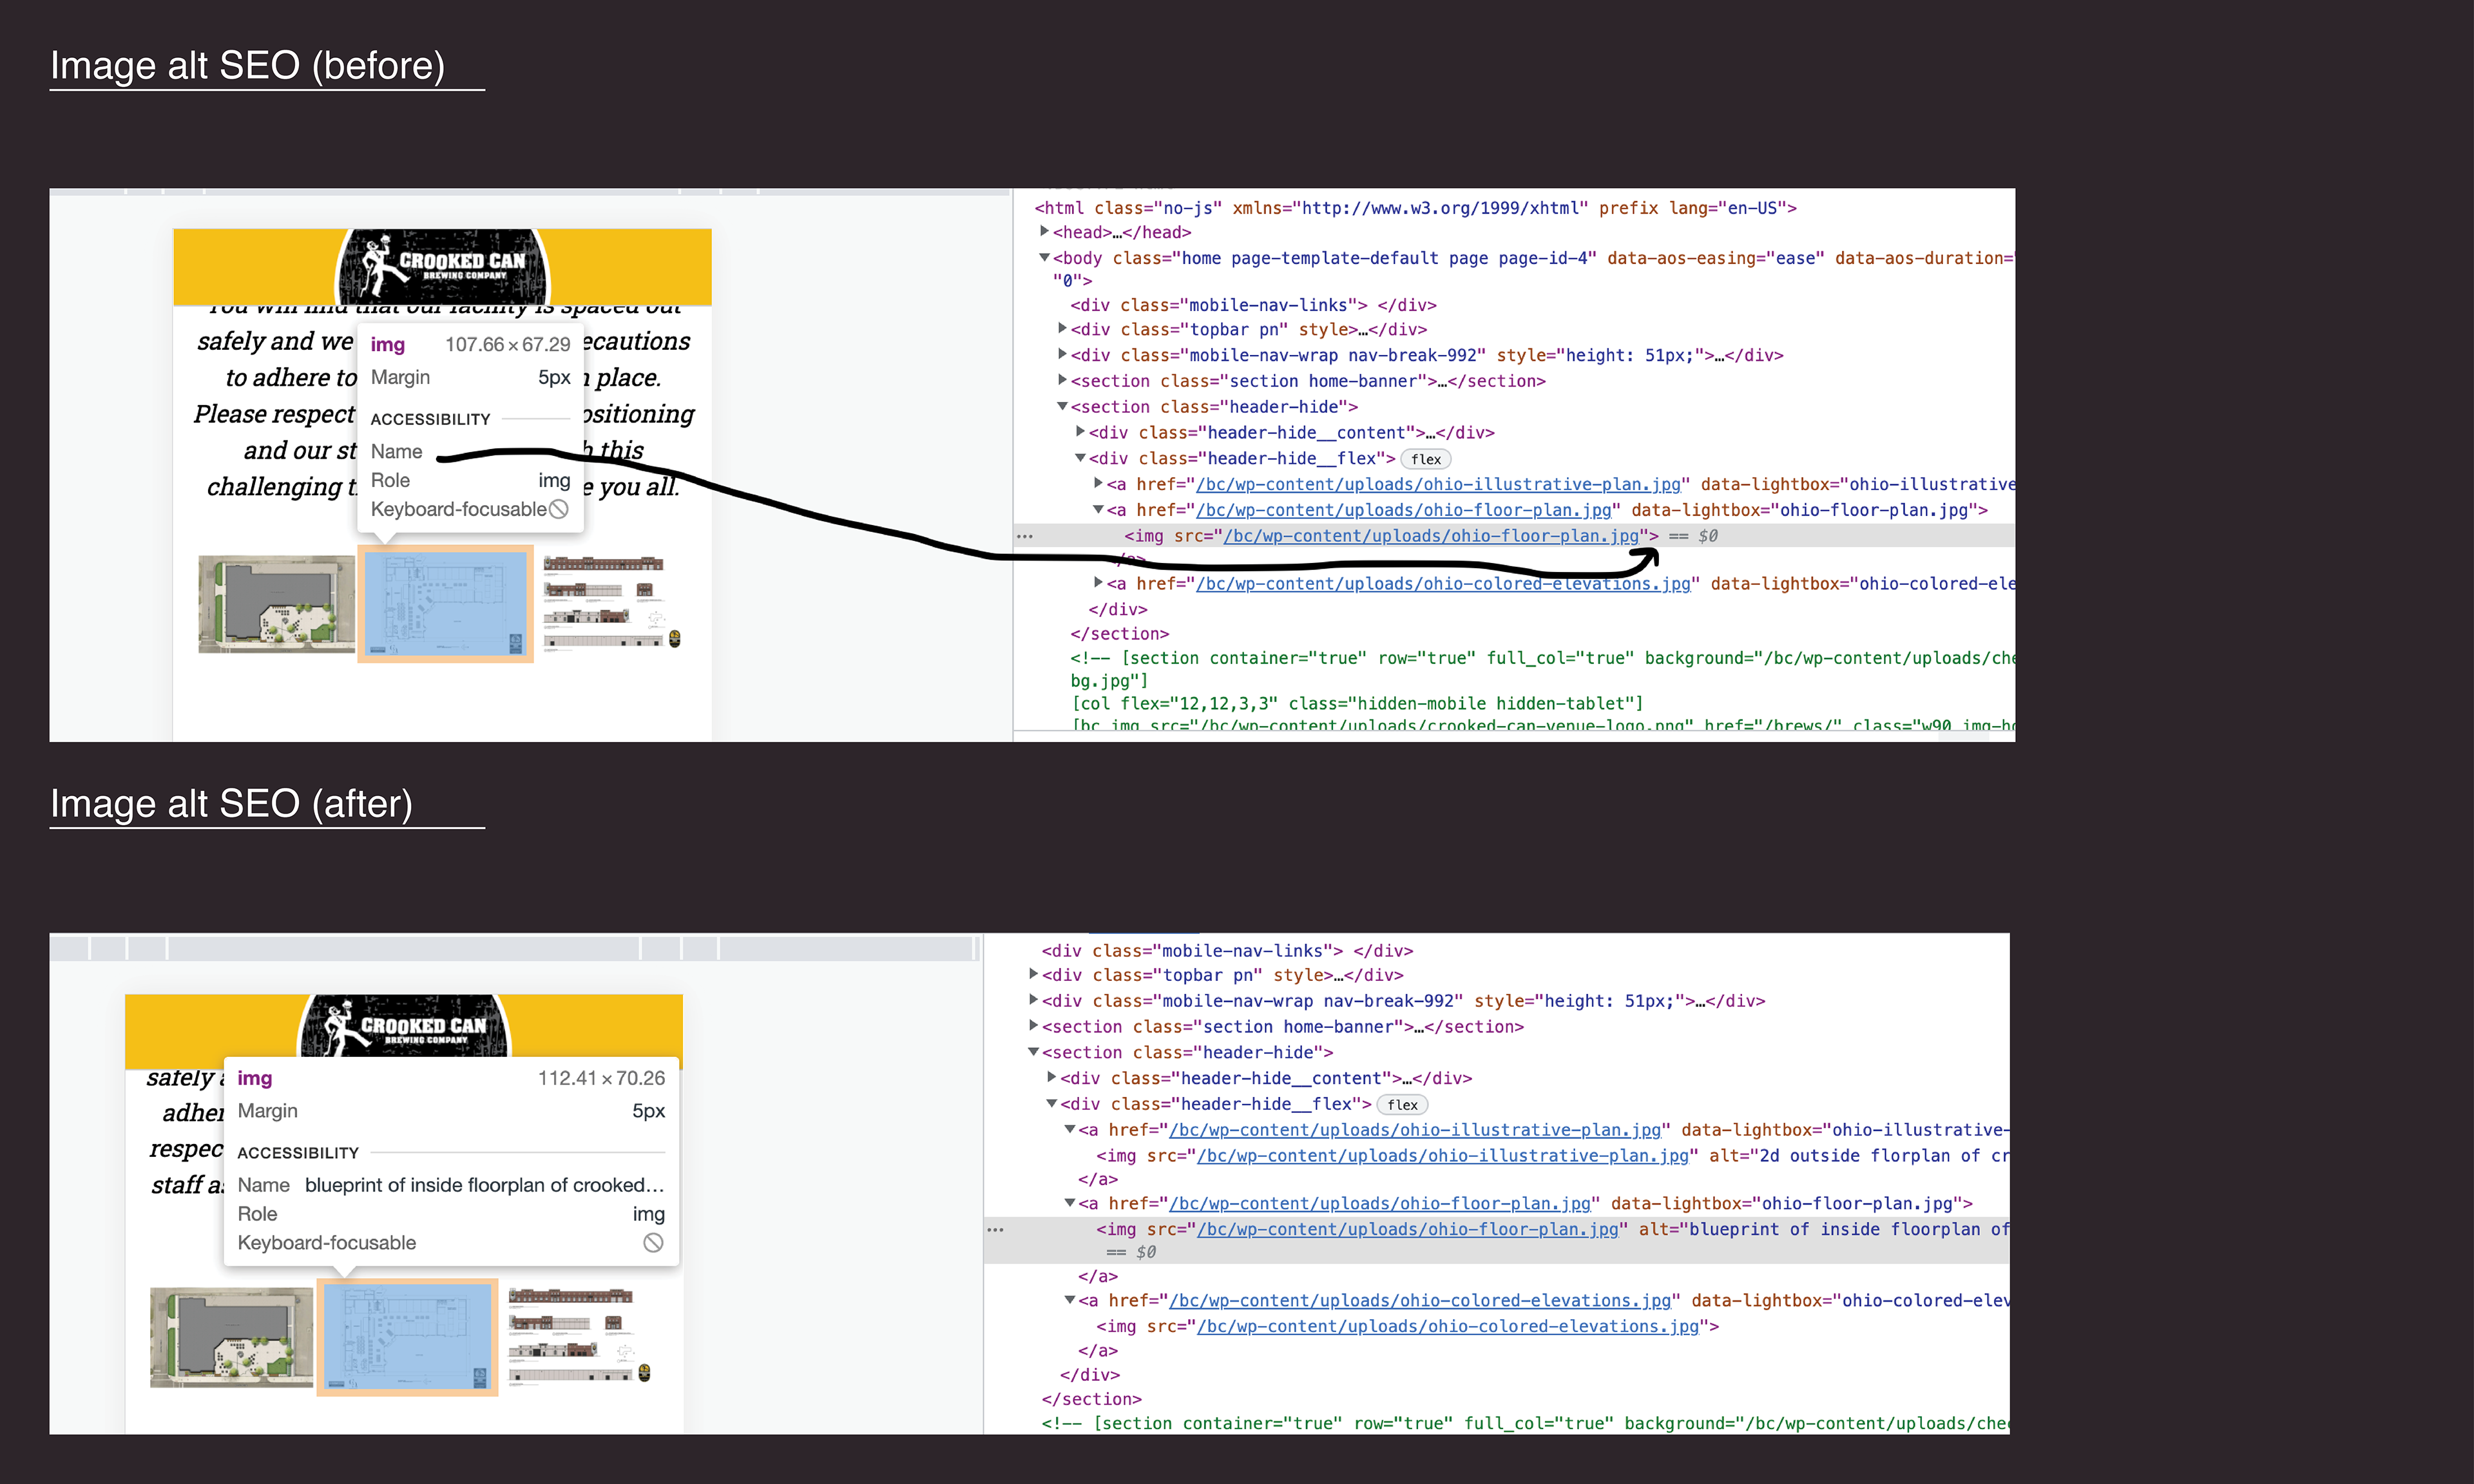Open the ellipsis menu beside the before img row
This screenshot has width=2474, height=1484.
pyautogui.click(x=1024, y=537)
